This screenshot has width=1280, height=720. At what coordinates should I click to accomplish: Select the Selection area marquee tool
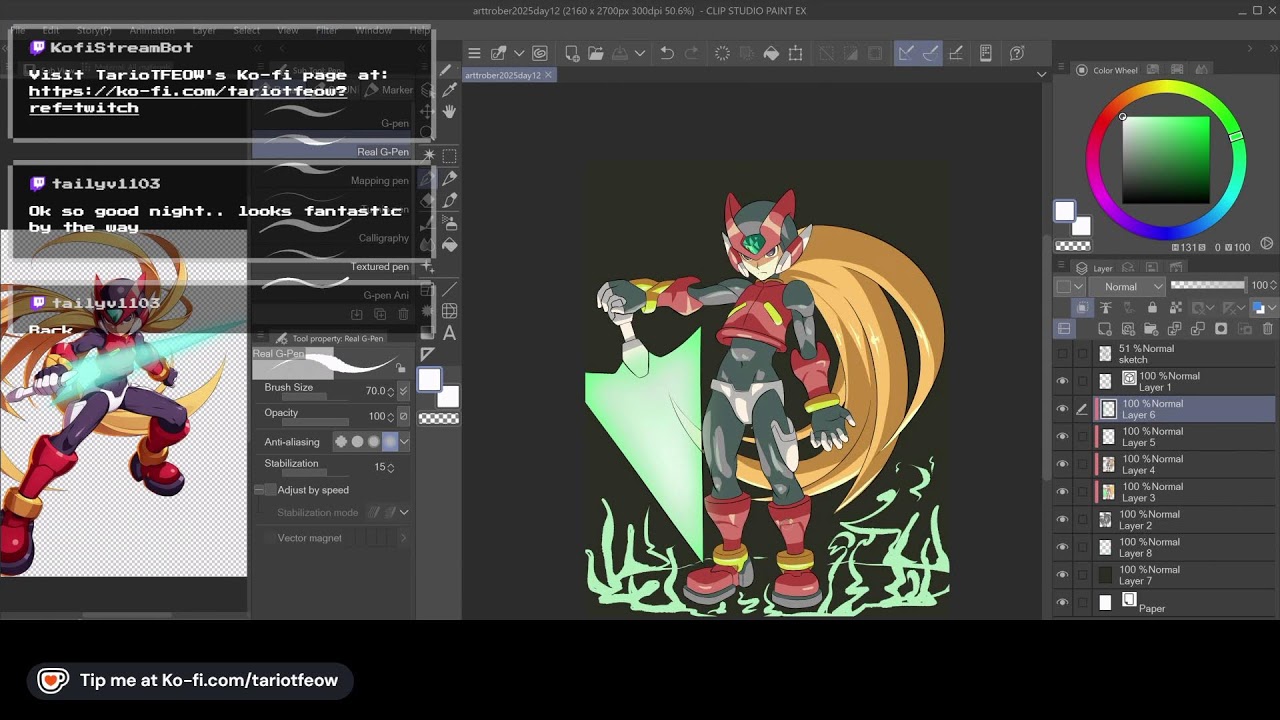[x=450, y=156]
